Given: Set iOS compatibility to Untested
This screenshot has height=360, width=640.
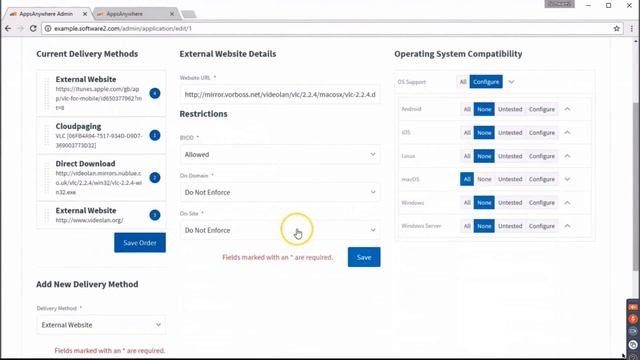Looking at the screenshot, I should pyautogui.click(x=510, y=133).
